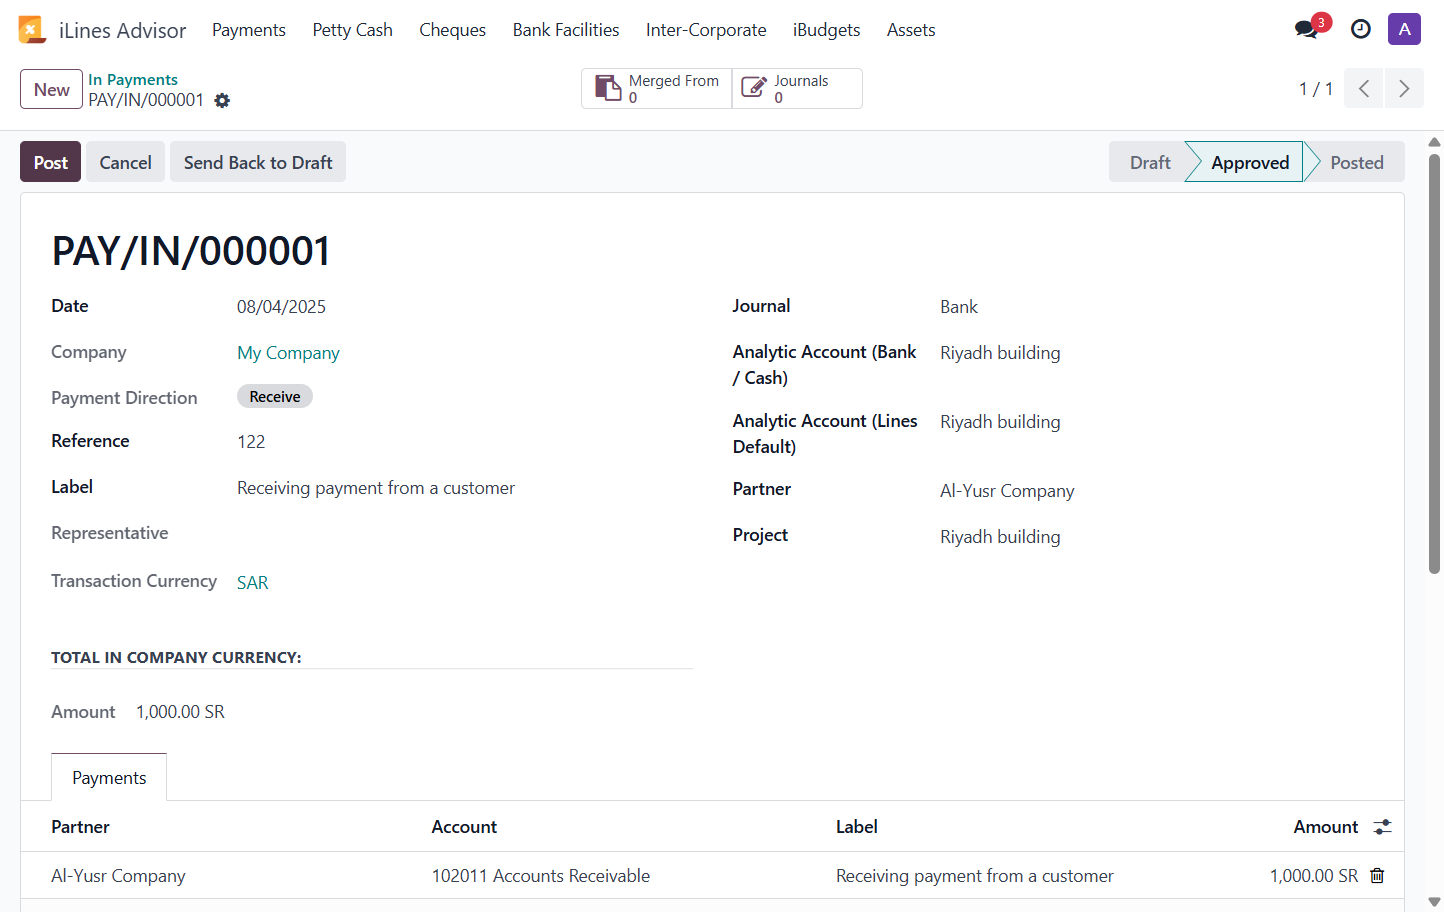Click the Journal field value Bank
The height and width of the screenshot is (912, 1444).
coord(959,307)
